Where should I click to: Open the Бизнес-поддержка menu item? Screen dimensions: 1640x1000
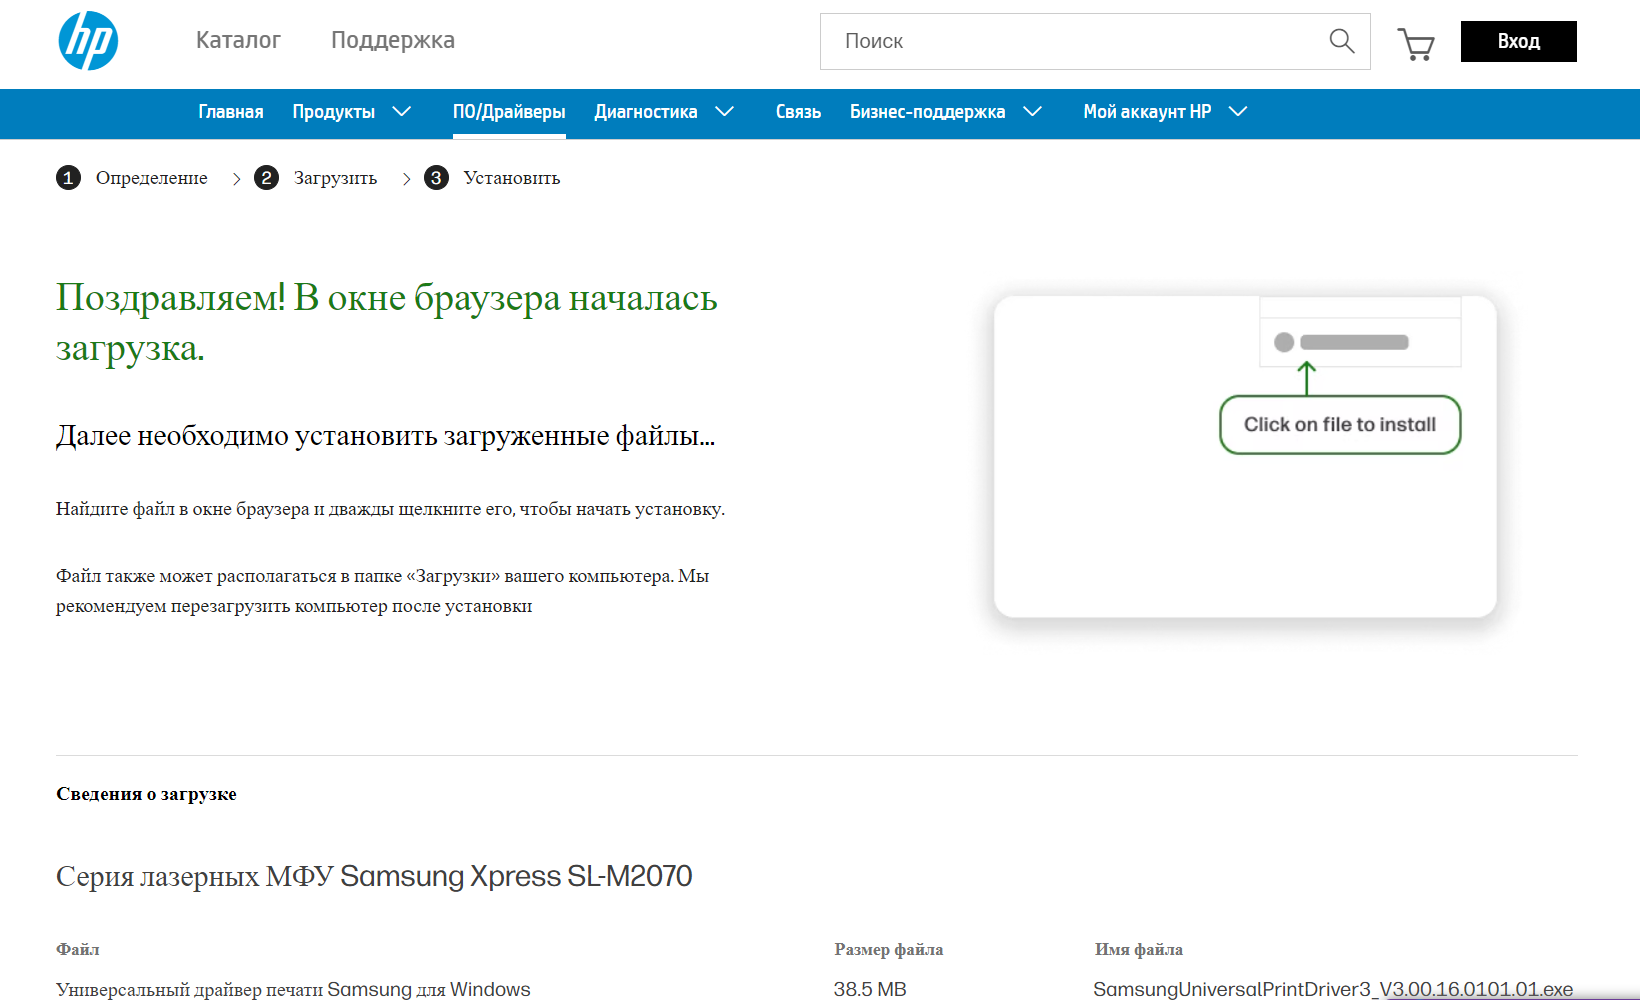tap(928, 112)
